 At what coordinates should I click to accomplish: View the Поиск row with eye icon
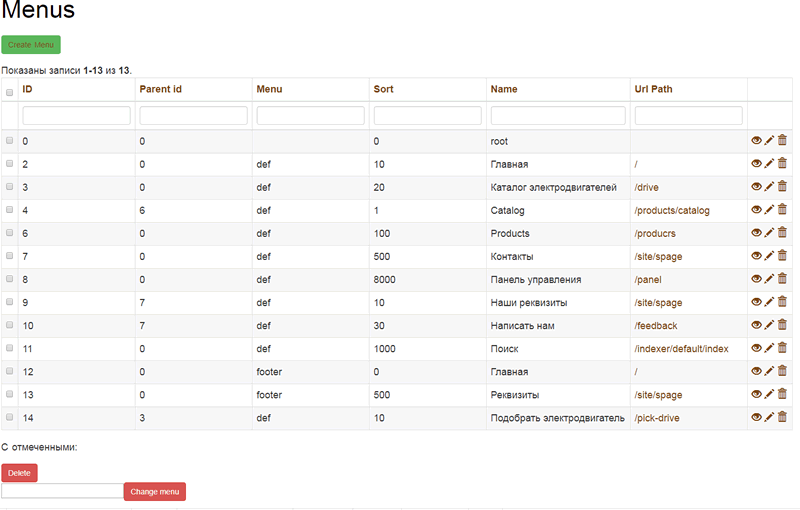[756, 348]
